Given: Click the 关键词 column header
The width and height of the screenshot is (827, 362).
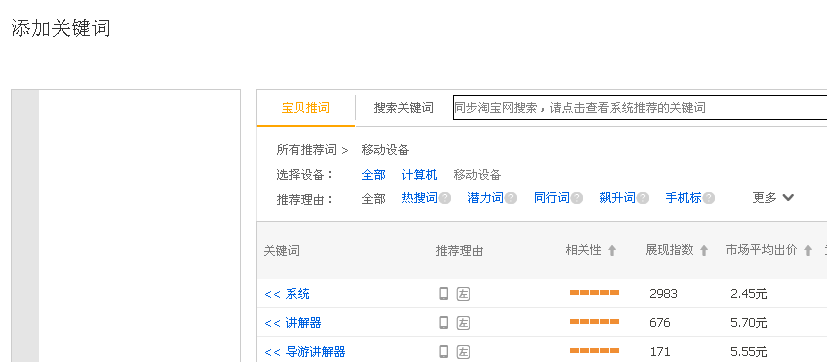Looking at the screenshot, I should (x=282, y=251).
